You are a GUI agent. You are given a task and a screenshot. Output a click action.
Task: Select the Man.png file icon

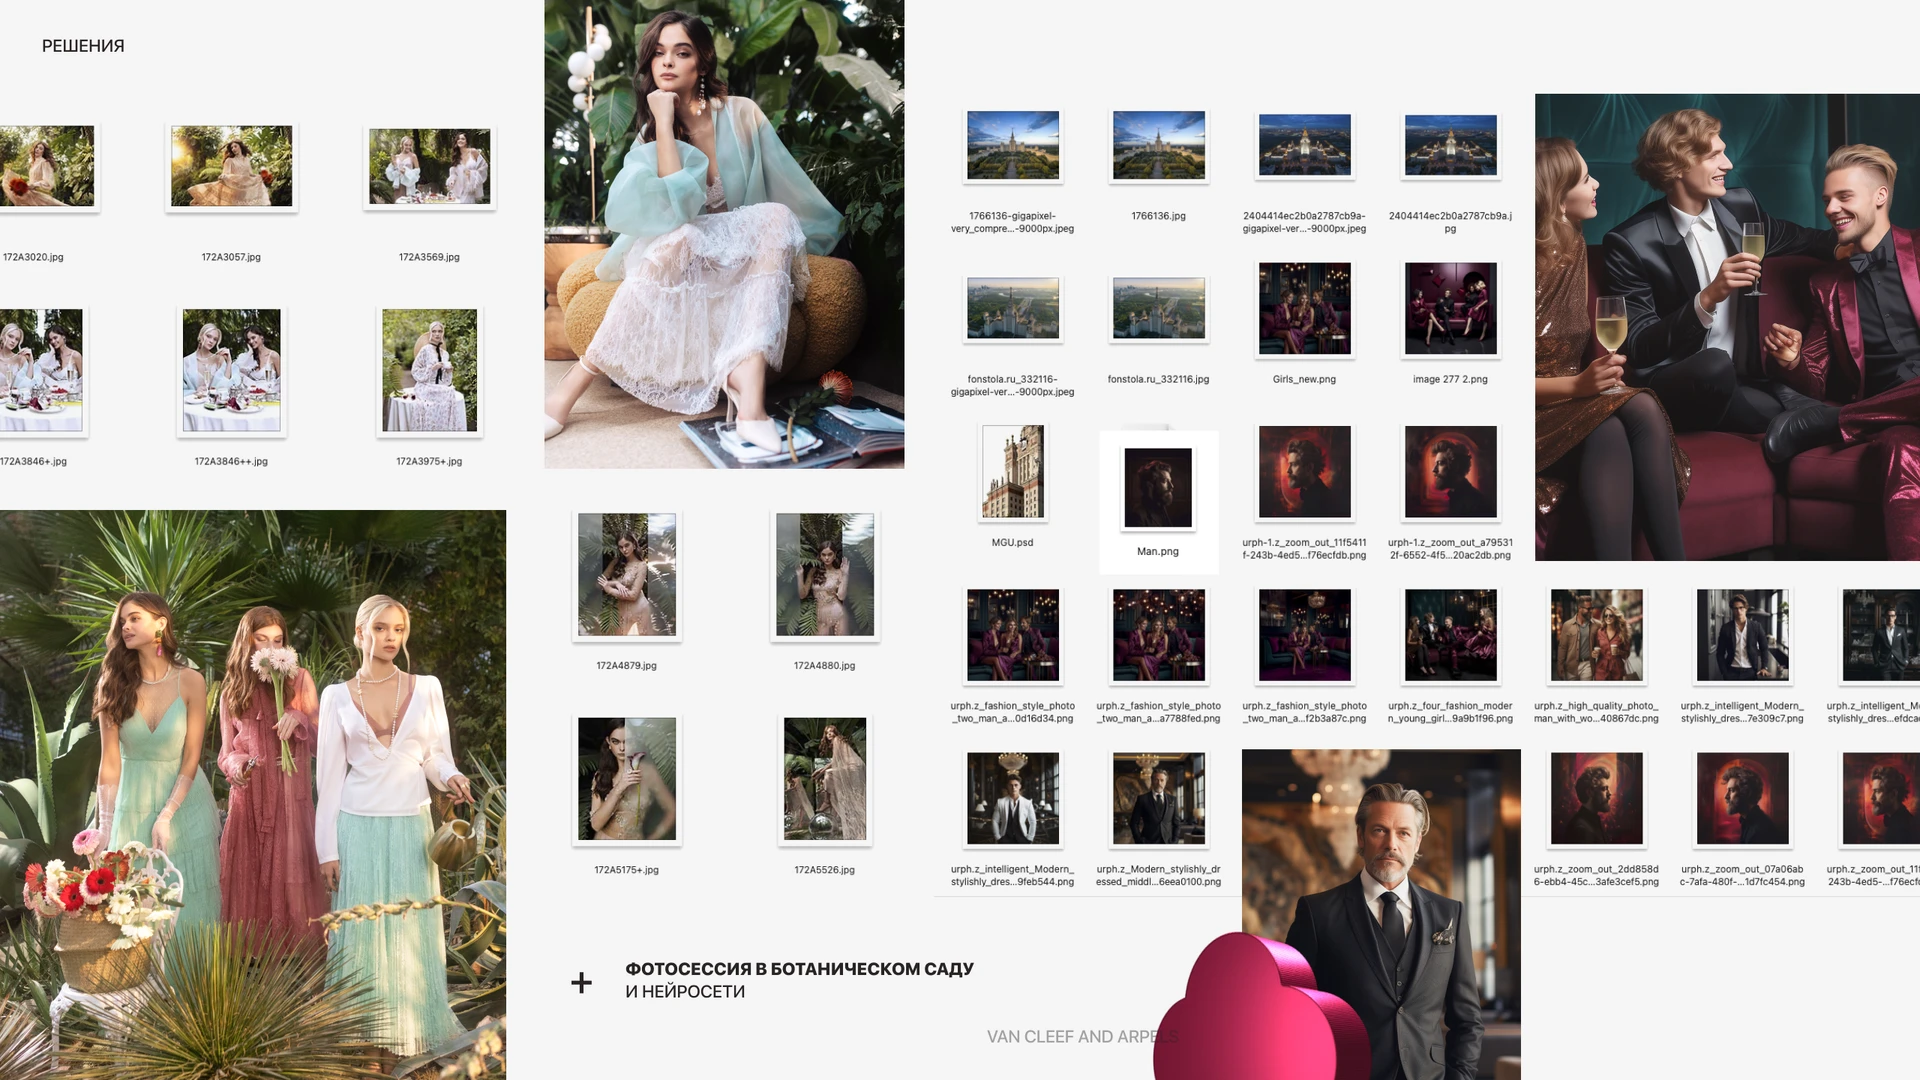point(1158,487)
